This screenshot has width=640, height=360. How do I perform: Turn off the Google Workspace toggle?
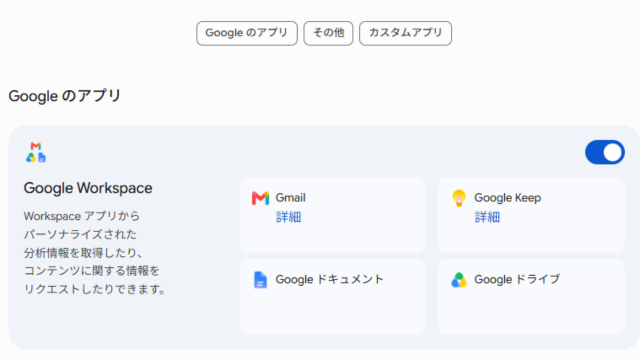605,152
